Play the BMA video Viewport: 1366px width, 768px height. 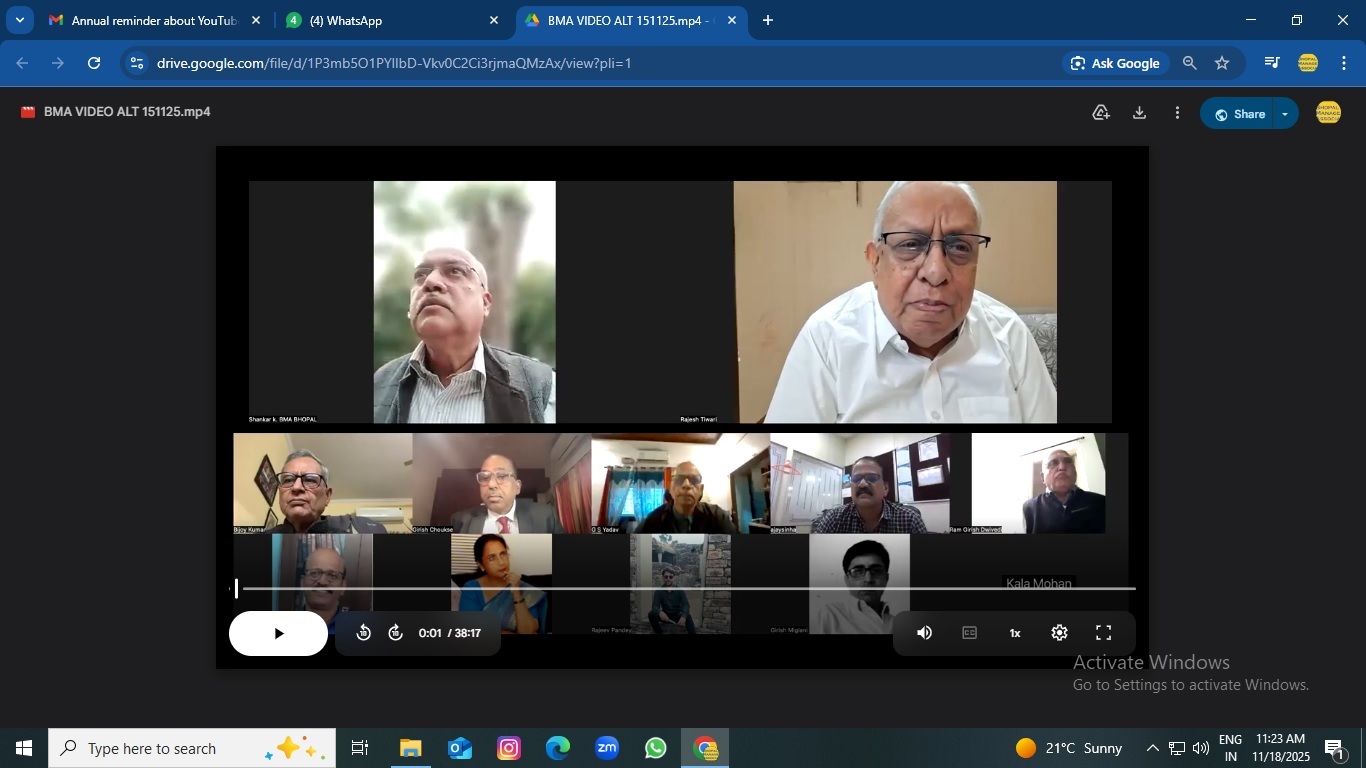coord(278,633)
